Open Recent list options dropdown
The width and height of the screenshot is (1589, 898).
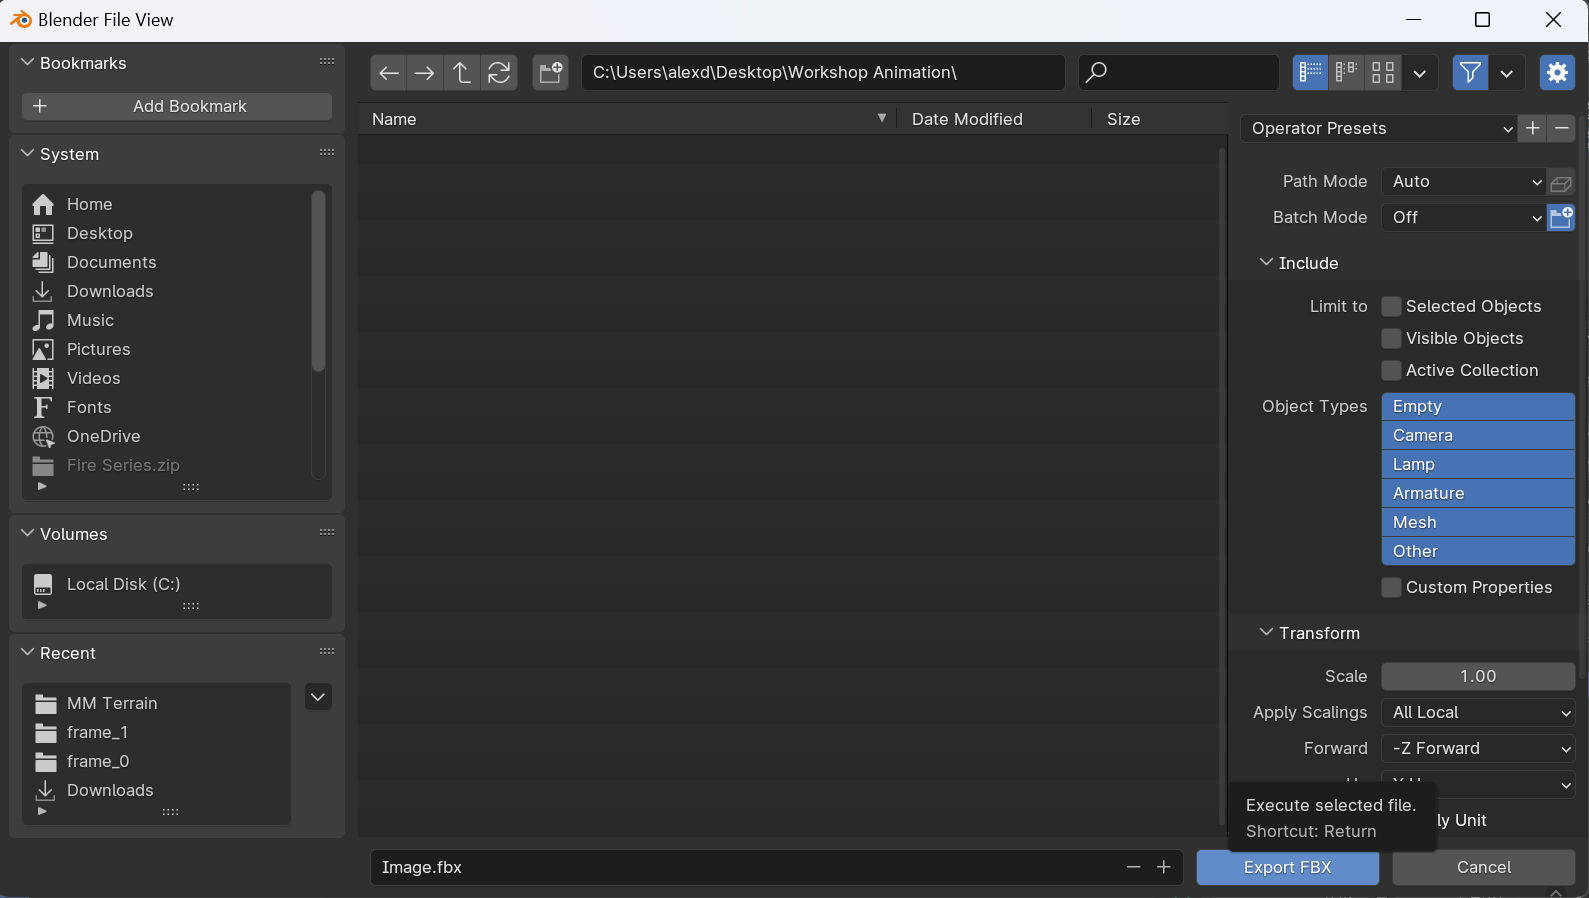point(318,697)
